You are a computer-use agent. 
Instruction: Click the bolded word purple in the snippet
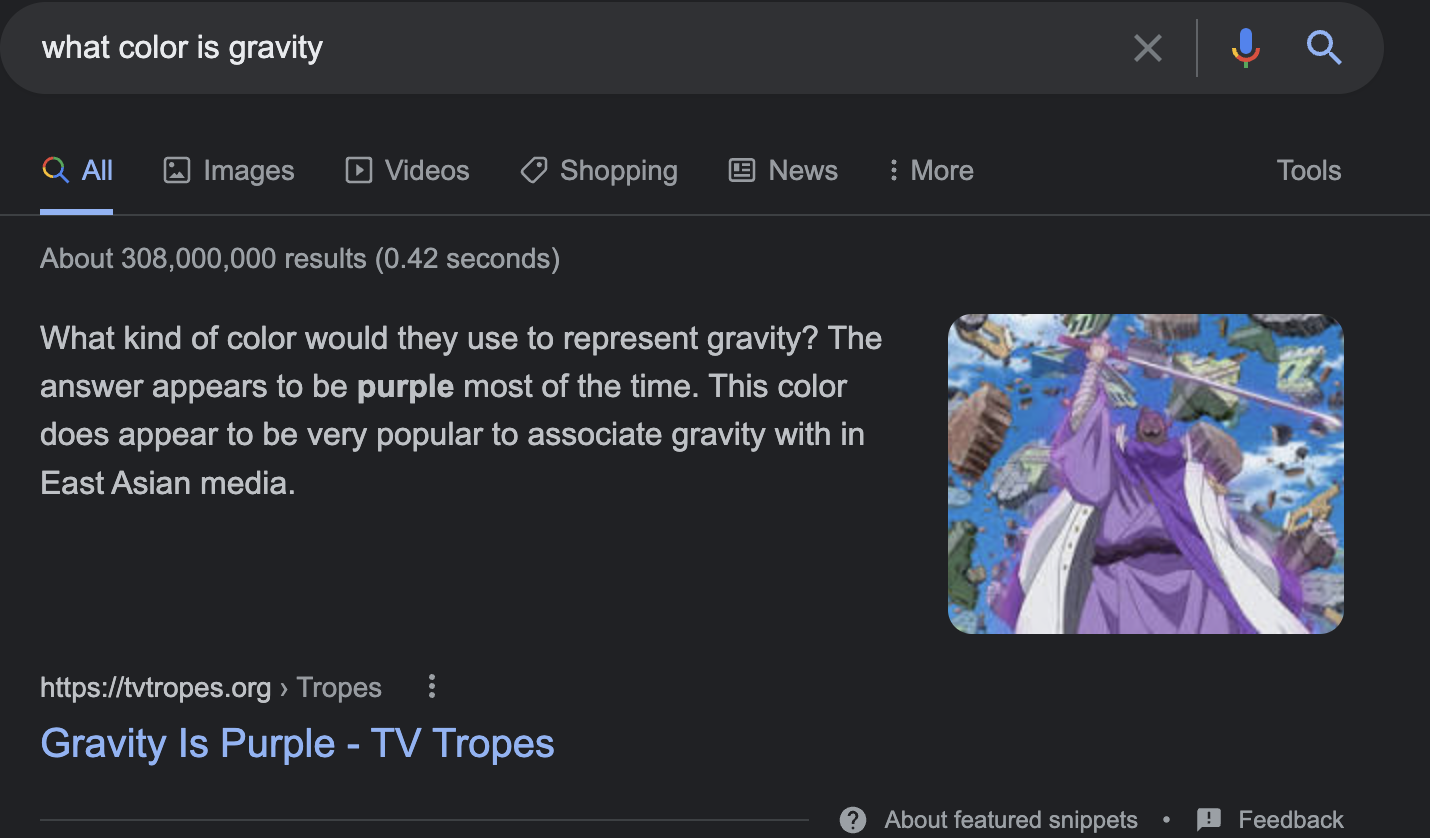(405, 386)
